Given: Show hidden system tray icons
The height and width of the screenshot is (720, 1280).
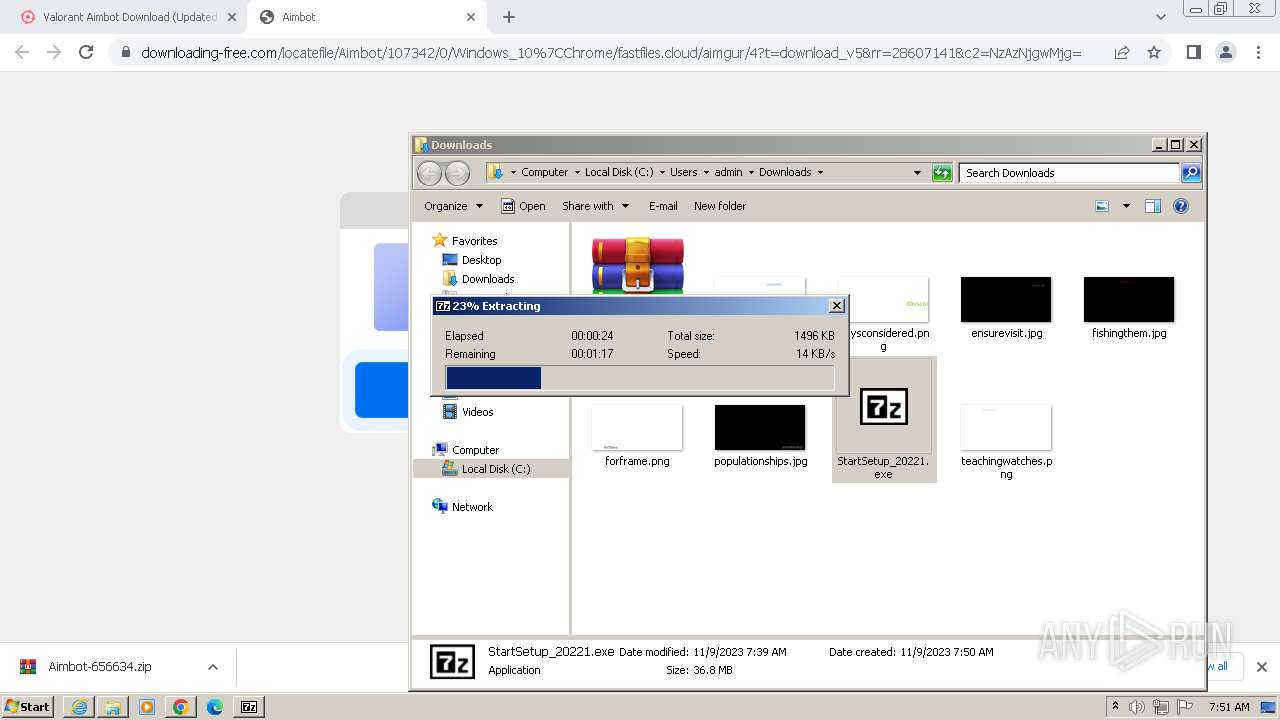Looking at the screenshot, I should pos(1115,707).
